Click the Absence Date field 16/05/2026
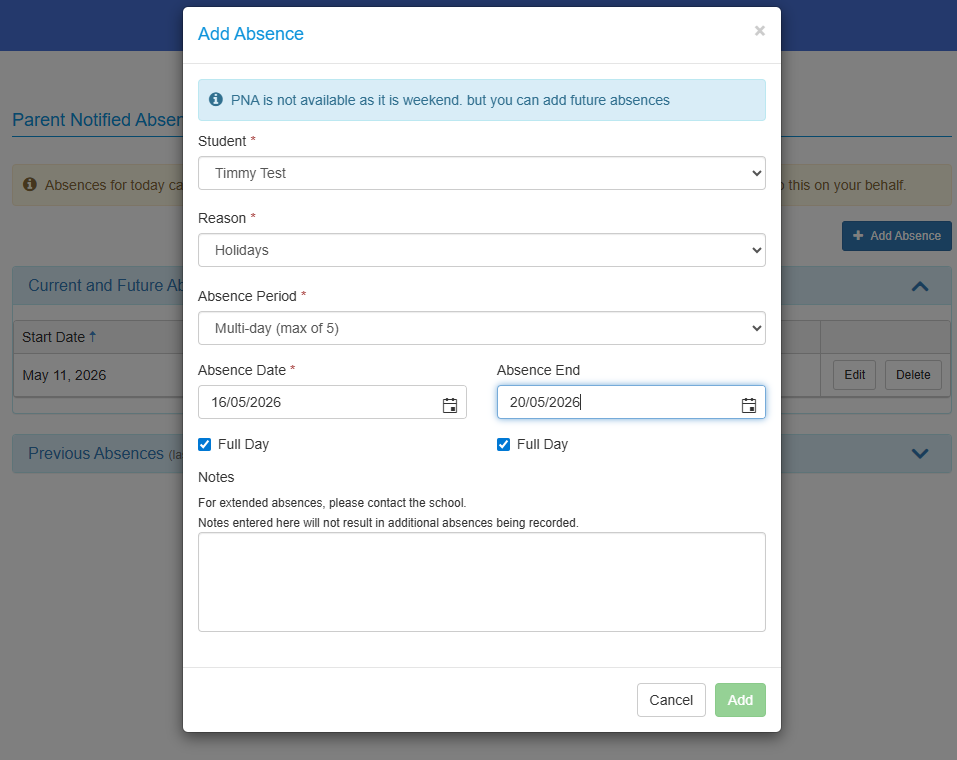This screenshot has height=760, width=957. click(x=332, y=402)
